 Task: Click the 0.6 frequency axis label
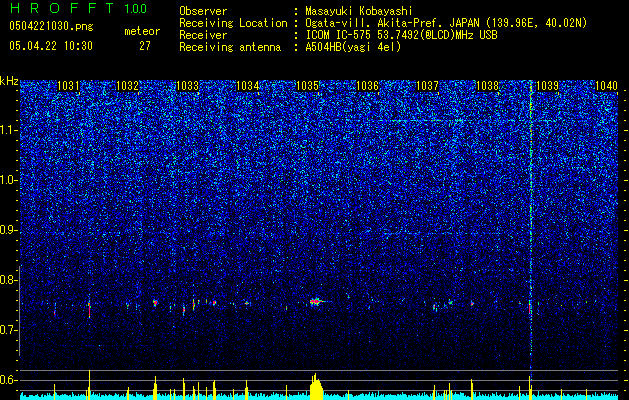tap(8, 380)
